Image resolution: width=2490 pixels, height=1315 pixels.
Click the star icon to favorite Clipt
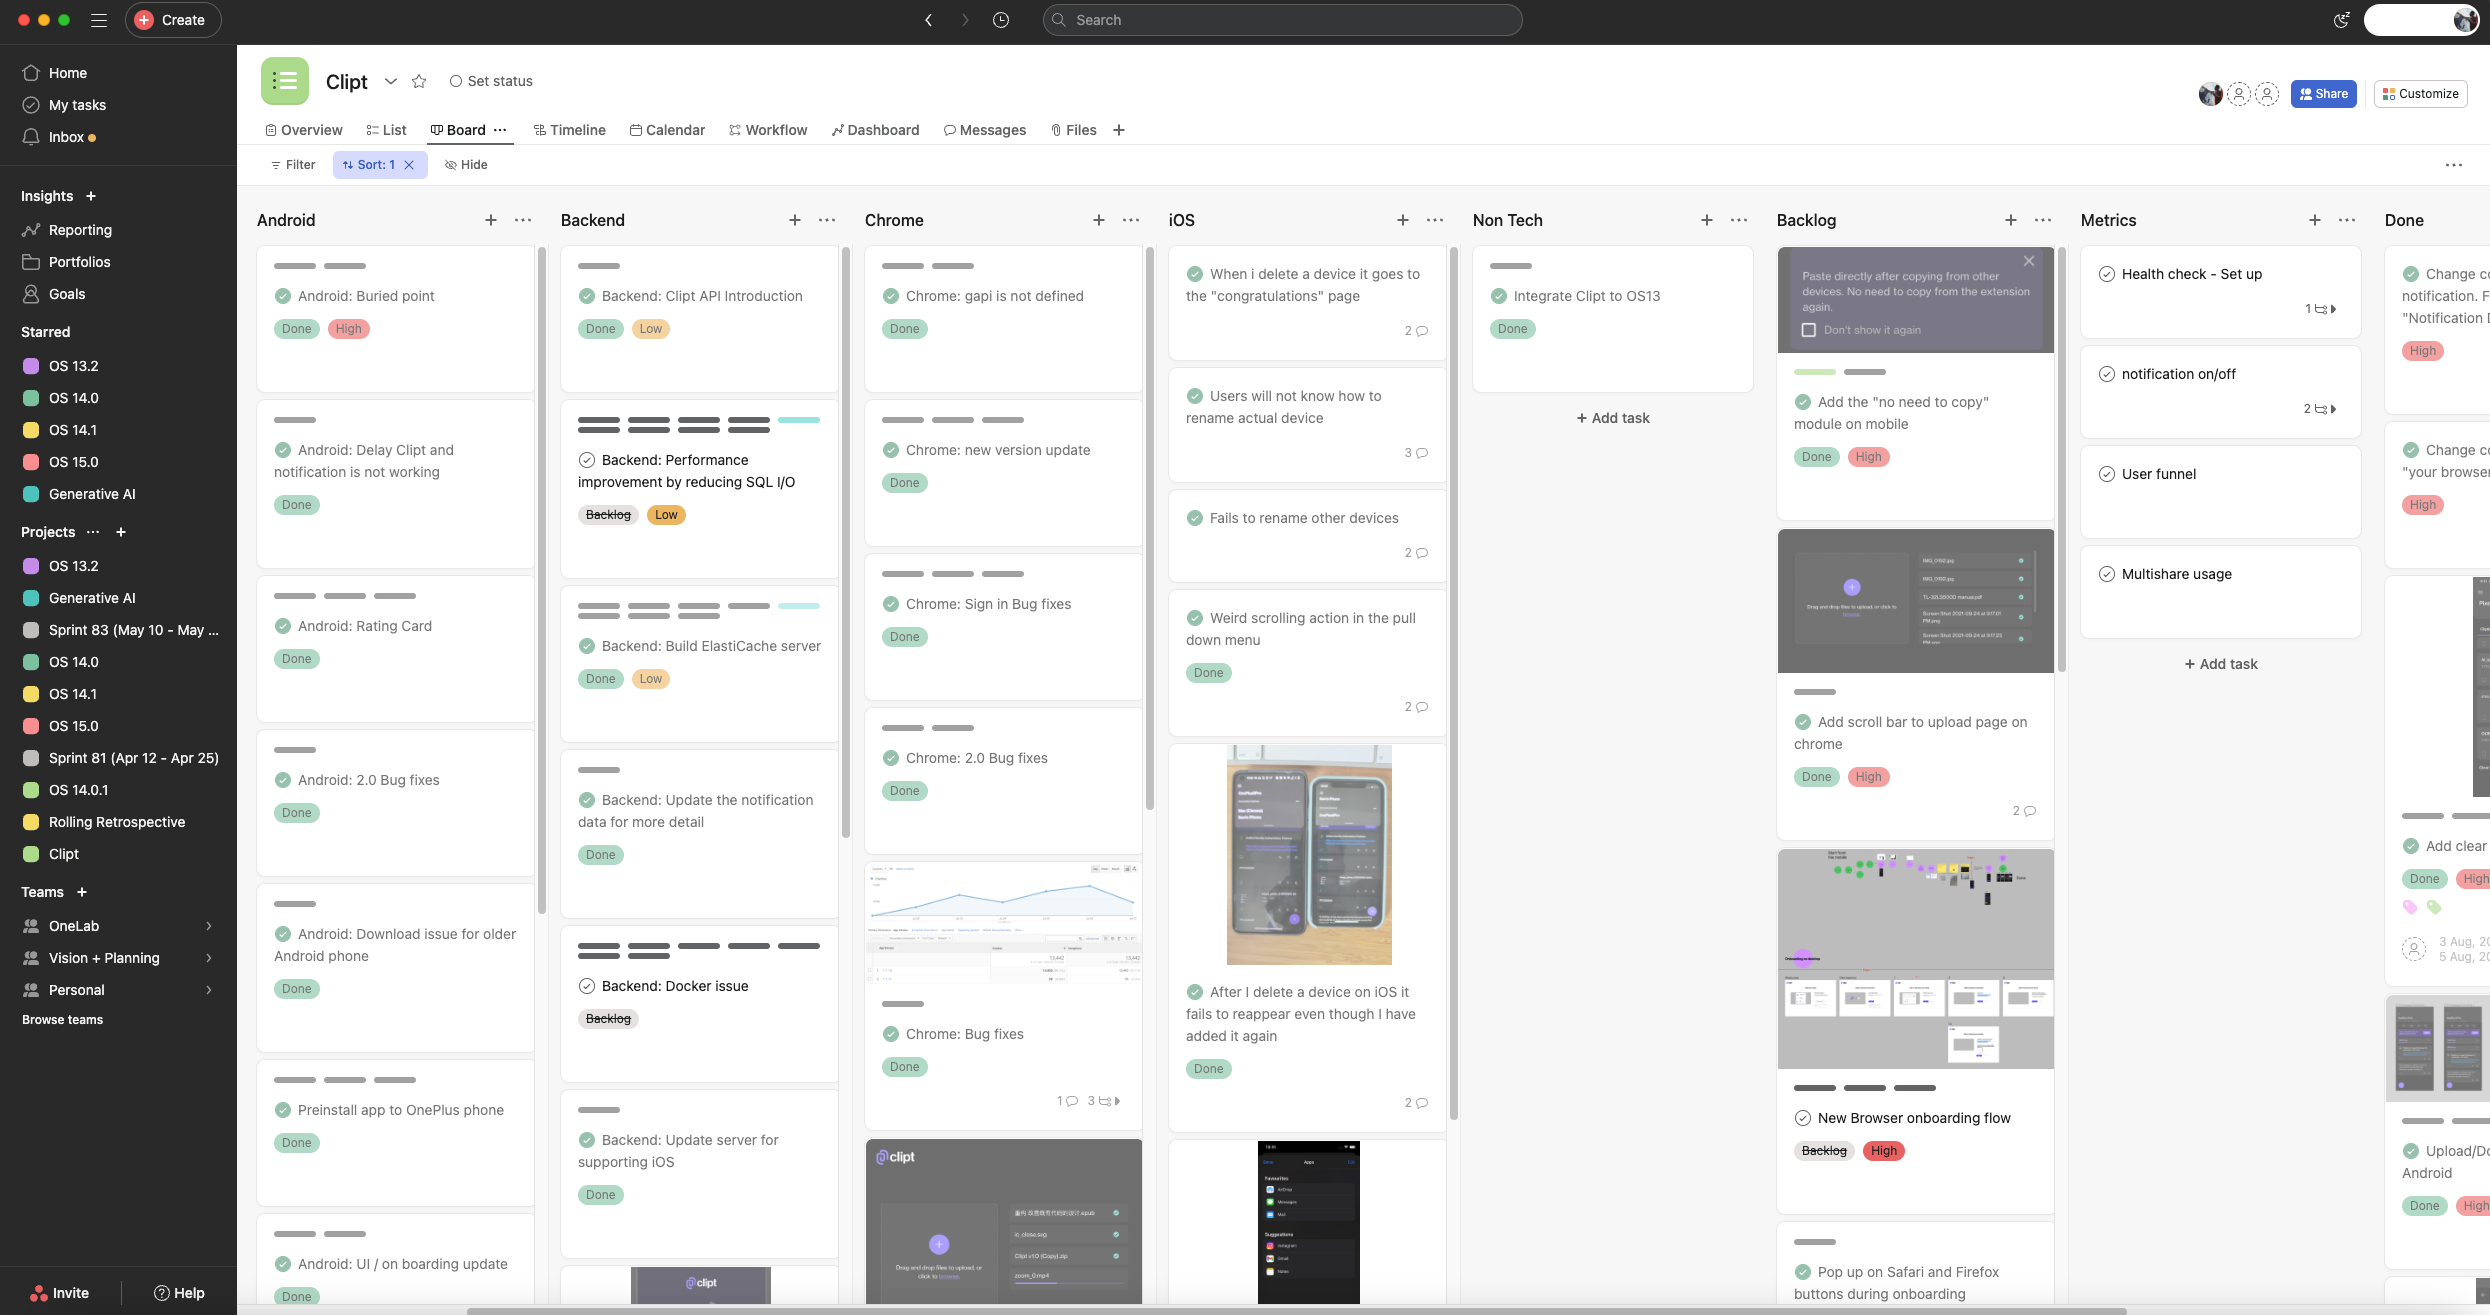(419, 82)
